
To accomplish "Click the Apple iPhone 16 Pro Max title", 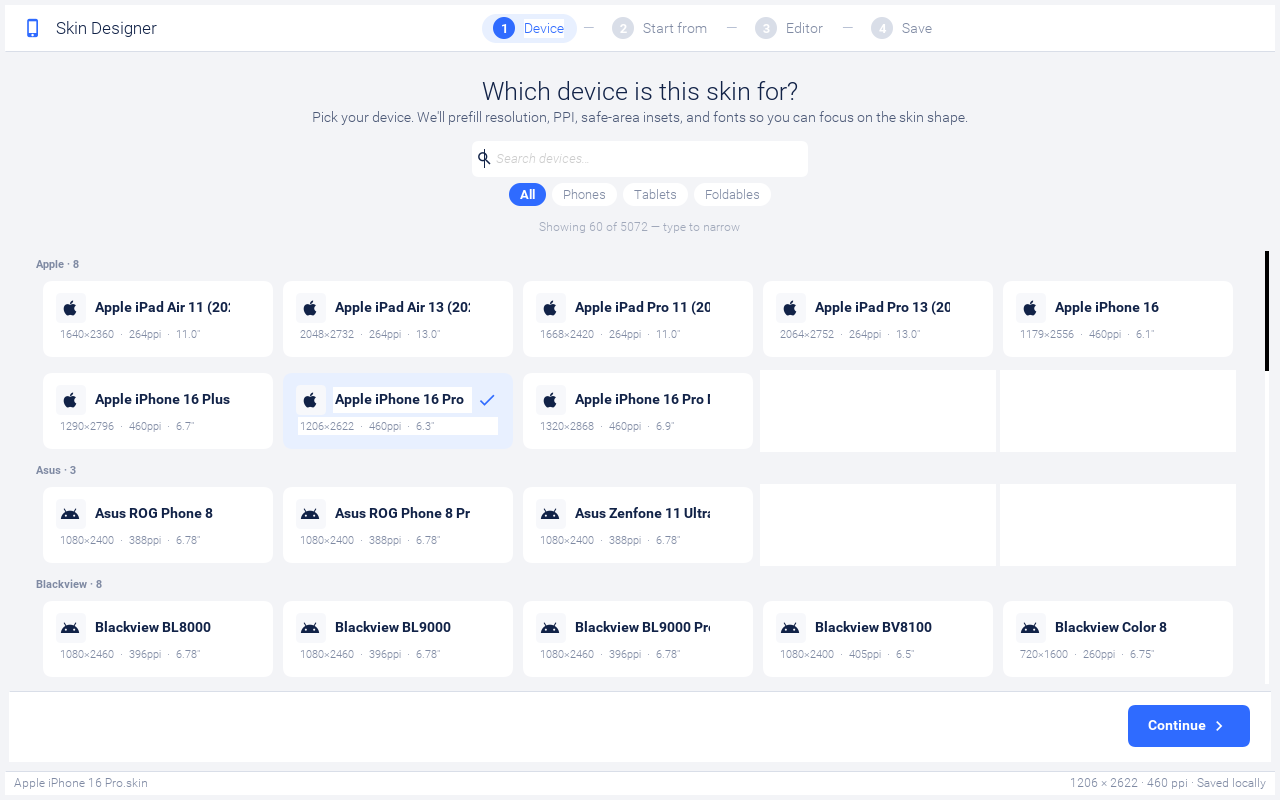I will [642, 399].
